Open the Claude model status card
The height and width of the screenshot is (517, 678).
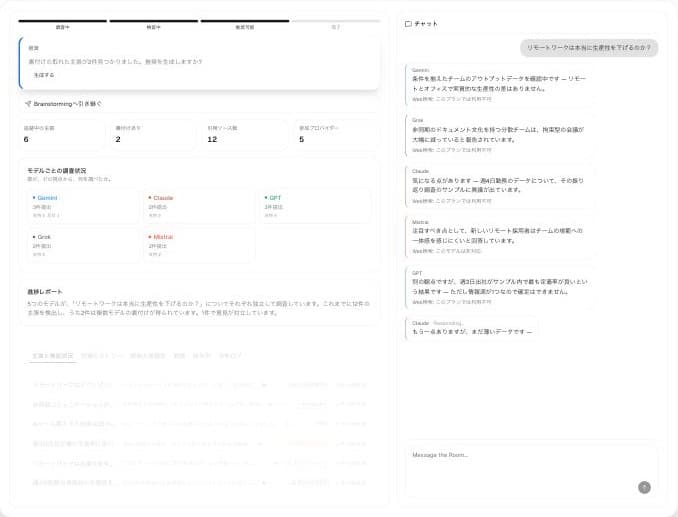tap(199, 206)
